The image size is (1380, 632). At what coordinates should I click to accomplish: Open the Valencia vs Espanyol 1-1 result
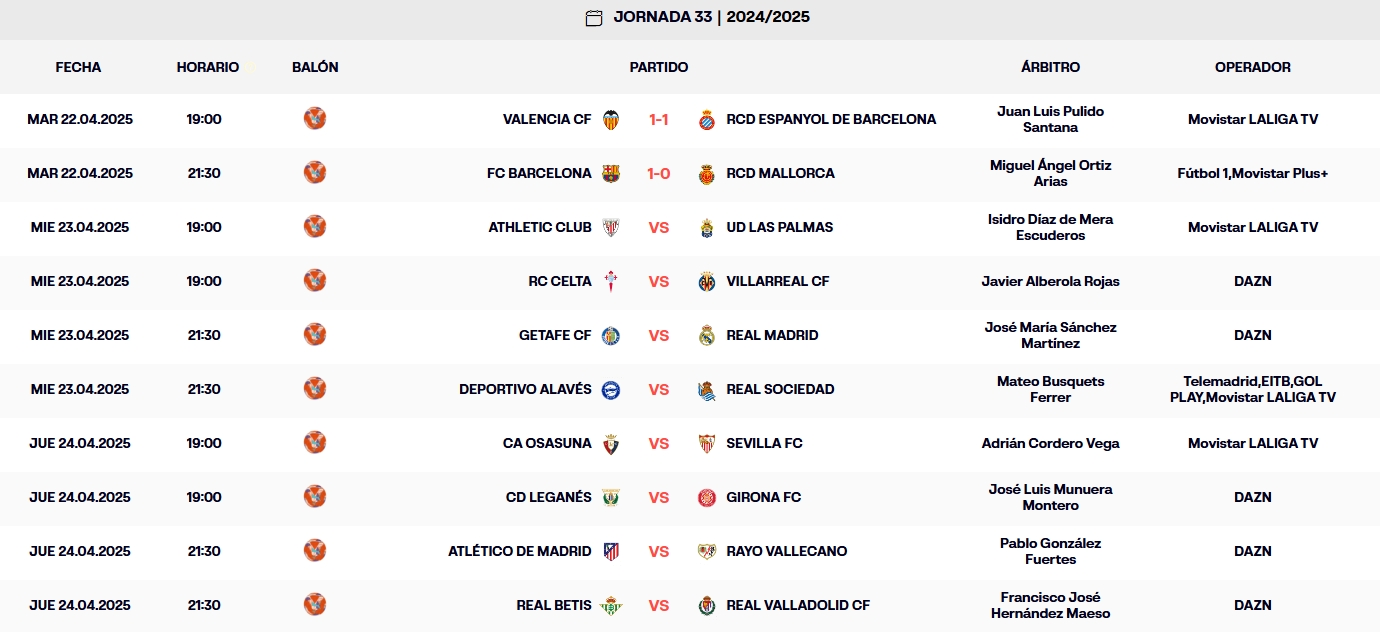[658, 120]
